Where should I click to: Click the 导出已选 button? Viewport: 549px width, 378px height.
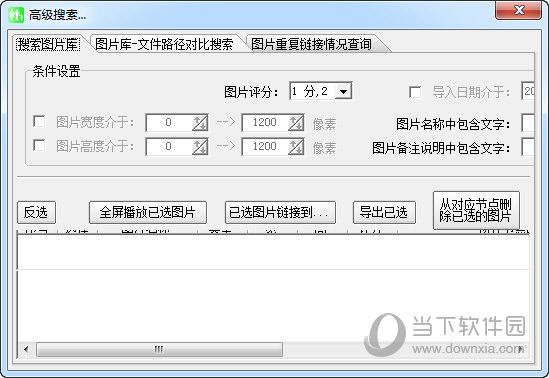point(384,212)
